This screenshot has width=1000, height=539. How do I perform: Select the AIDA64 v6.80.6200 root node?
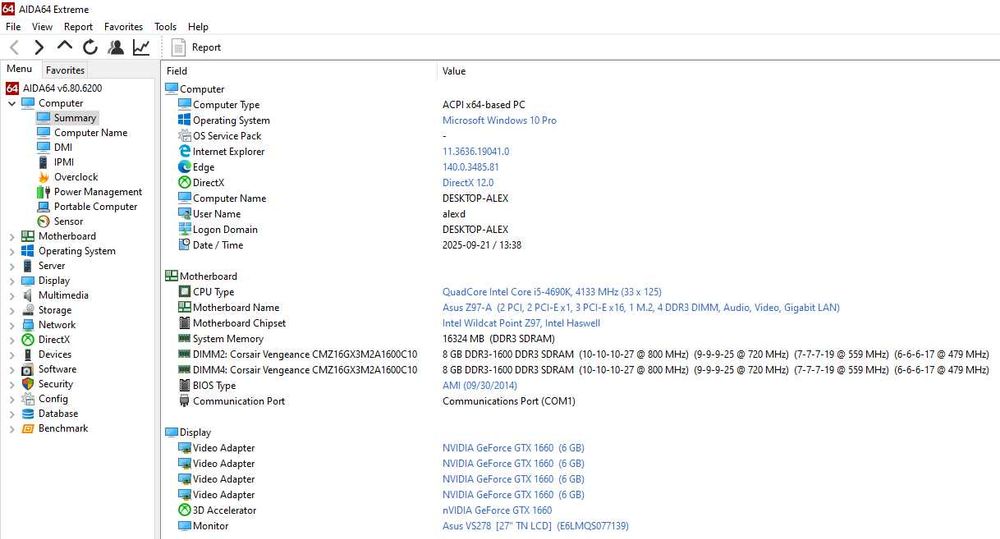(62, 88)
